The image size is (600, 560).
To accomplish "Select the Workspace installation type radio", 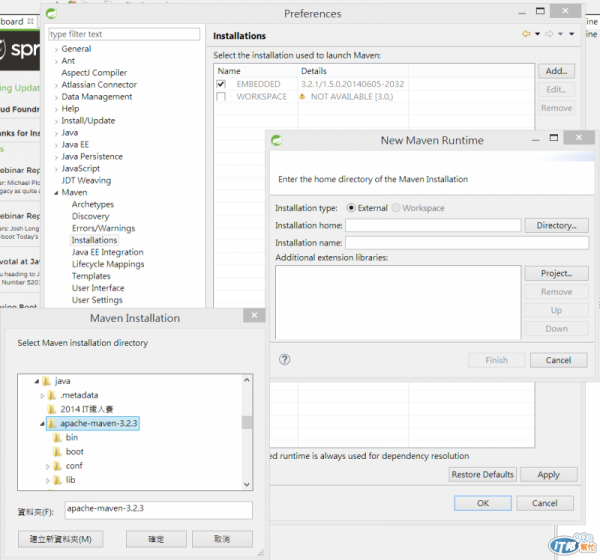I will (396, 208).
